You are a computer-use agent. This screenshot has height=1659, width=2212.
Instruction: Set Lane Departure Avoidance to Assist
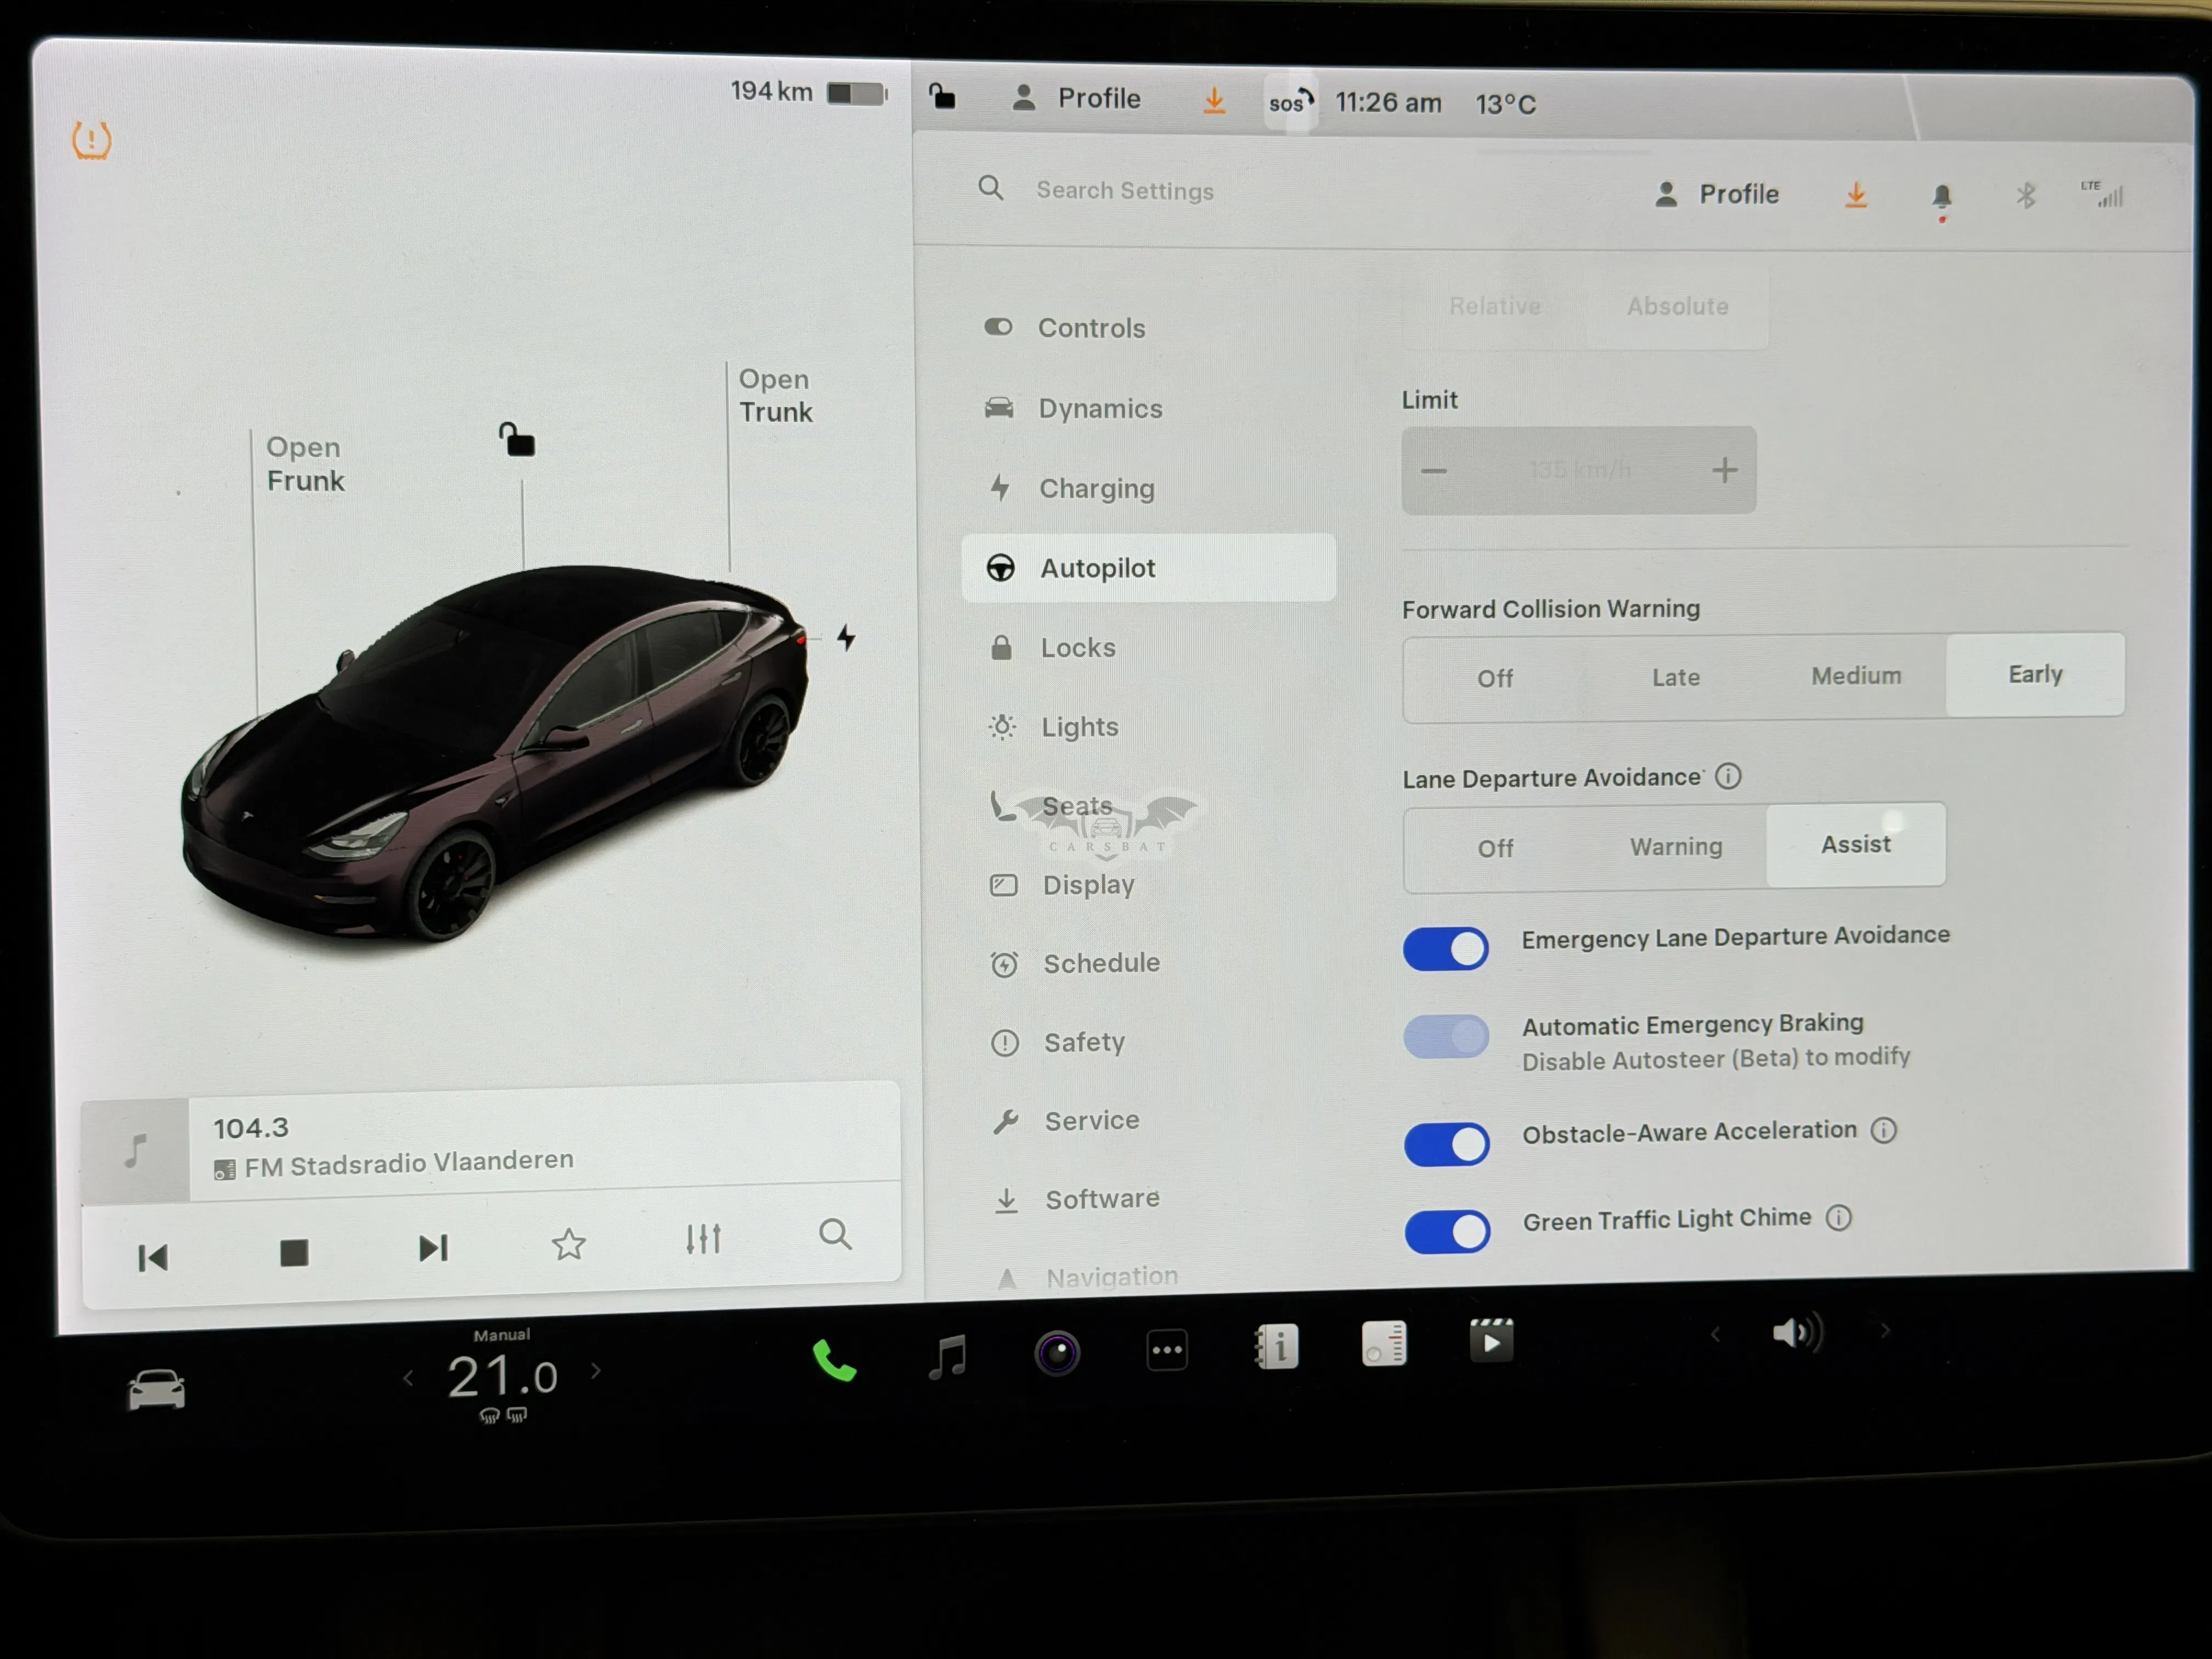[1856, 845]
